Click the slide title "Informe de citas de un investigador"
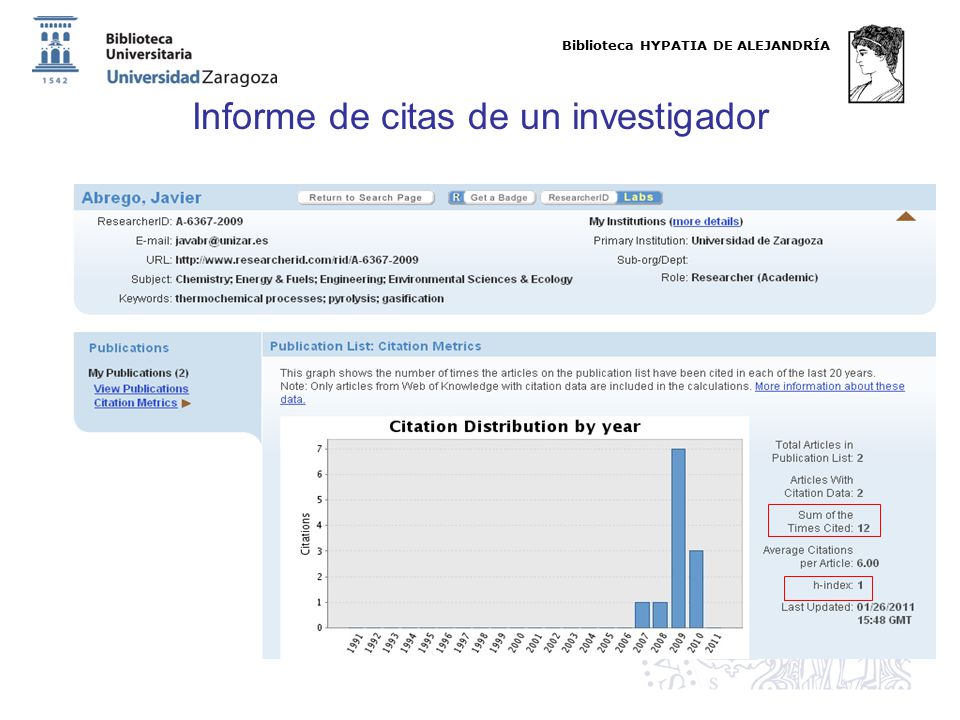Viewport: 960px width, 720px height. [x=481, y=116]
